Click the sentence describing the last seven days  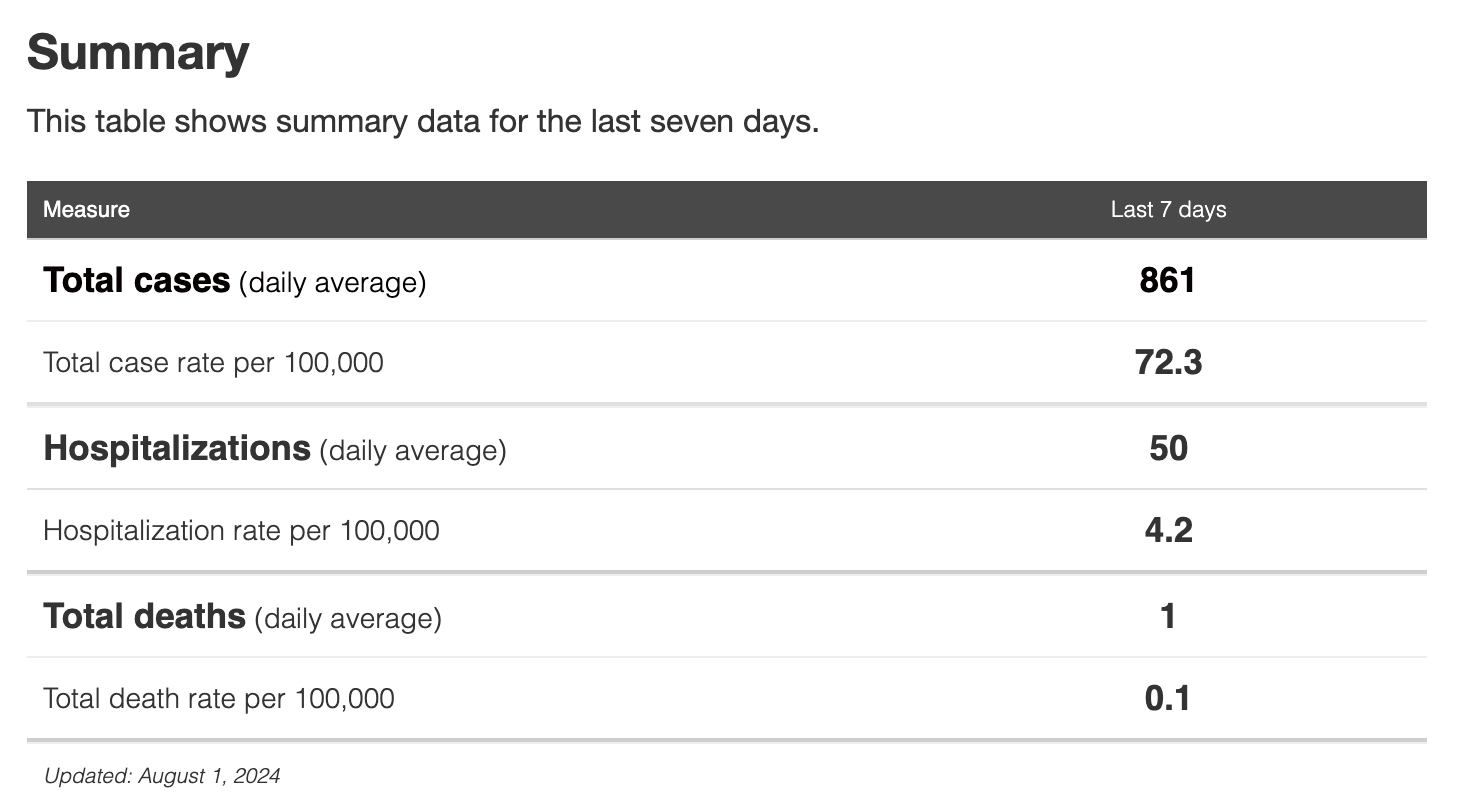tap(423, 122)
